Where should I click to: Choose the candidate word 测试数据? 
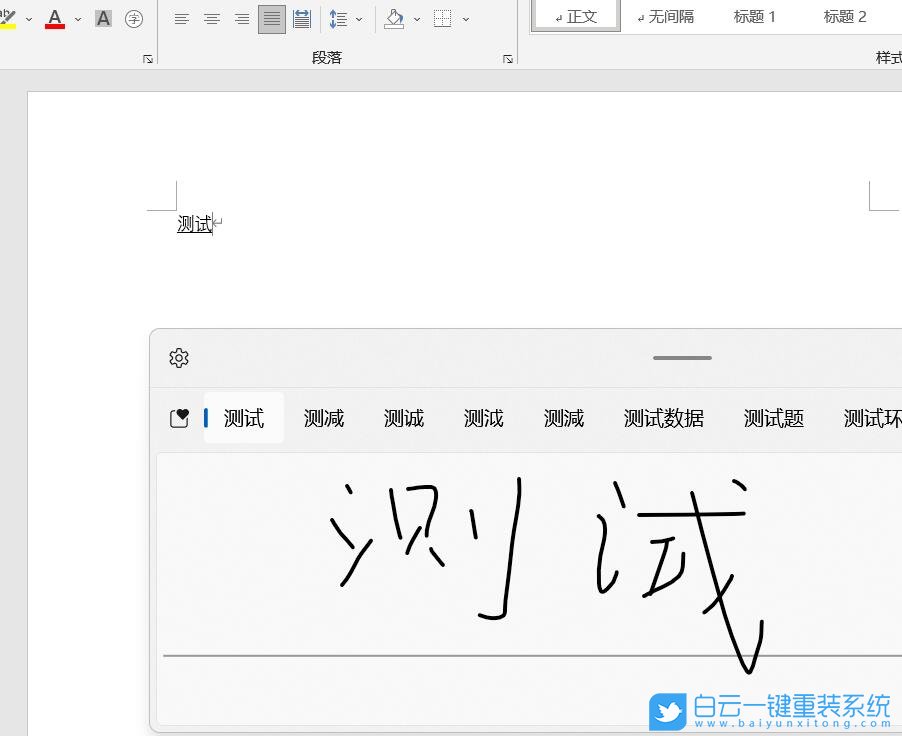663,418
